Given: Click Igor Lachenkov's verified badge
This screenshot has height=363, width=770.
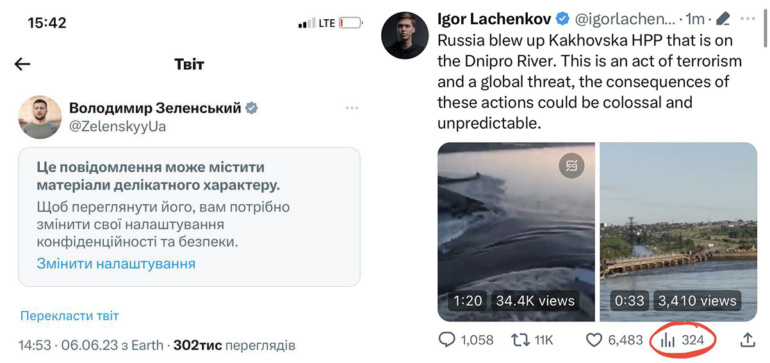Looking at the screenshot, I should pos(562,19).
